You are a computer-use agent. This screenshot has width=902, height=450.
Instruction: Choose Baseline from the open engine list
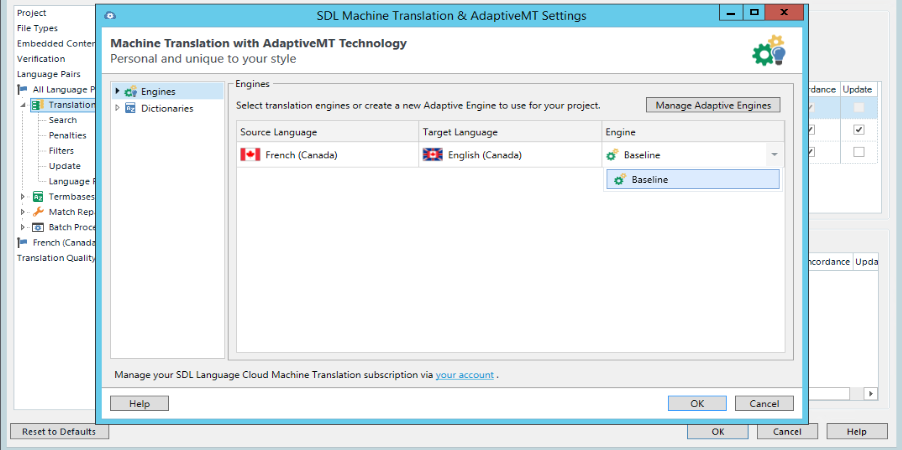pyautogui.click(x=692, y=179)
